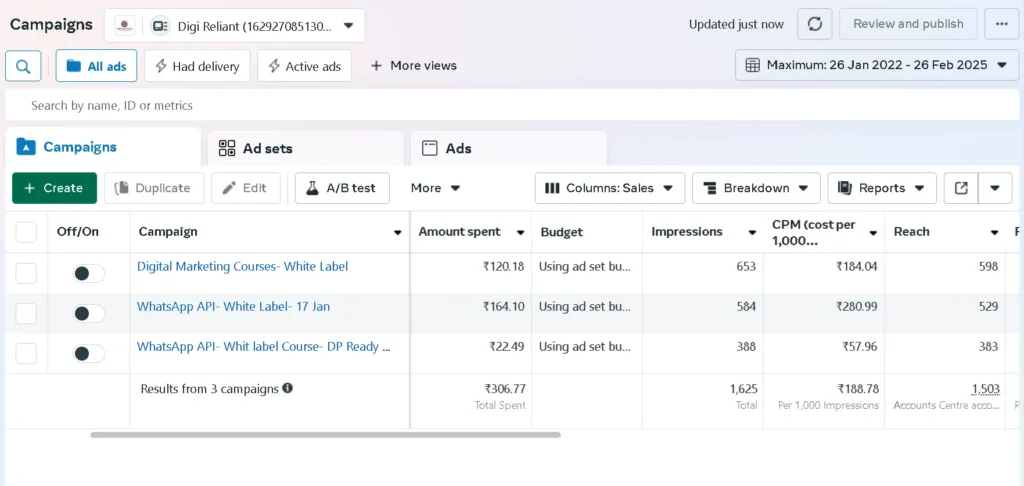Viewport: 1024px width, 486px height.
Task: Click the horizontal table scrollbar
Action: point(325,434)
